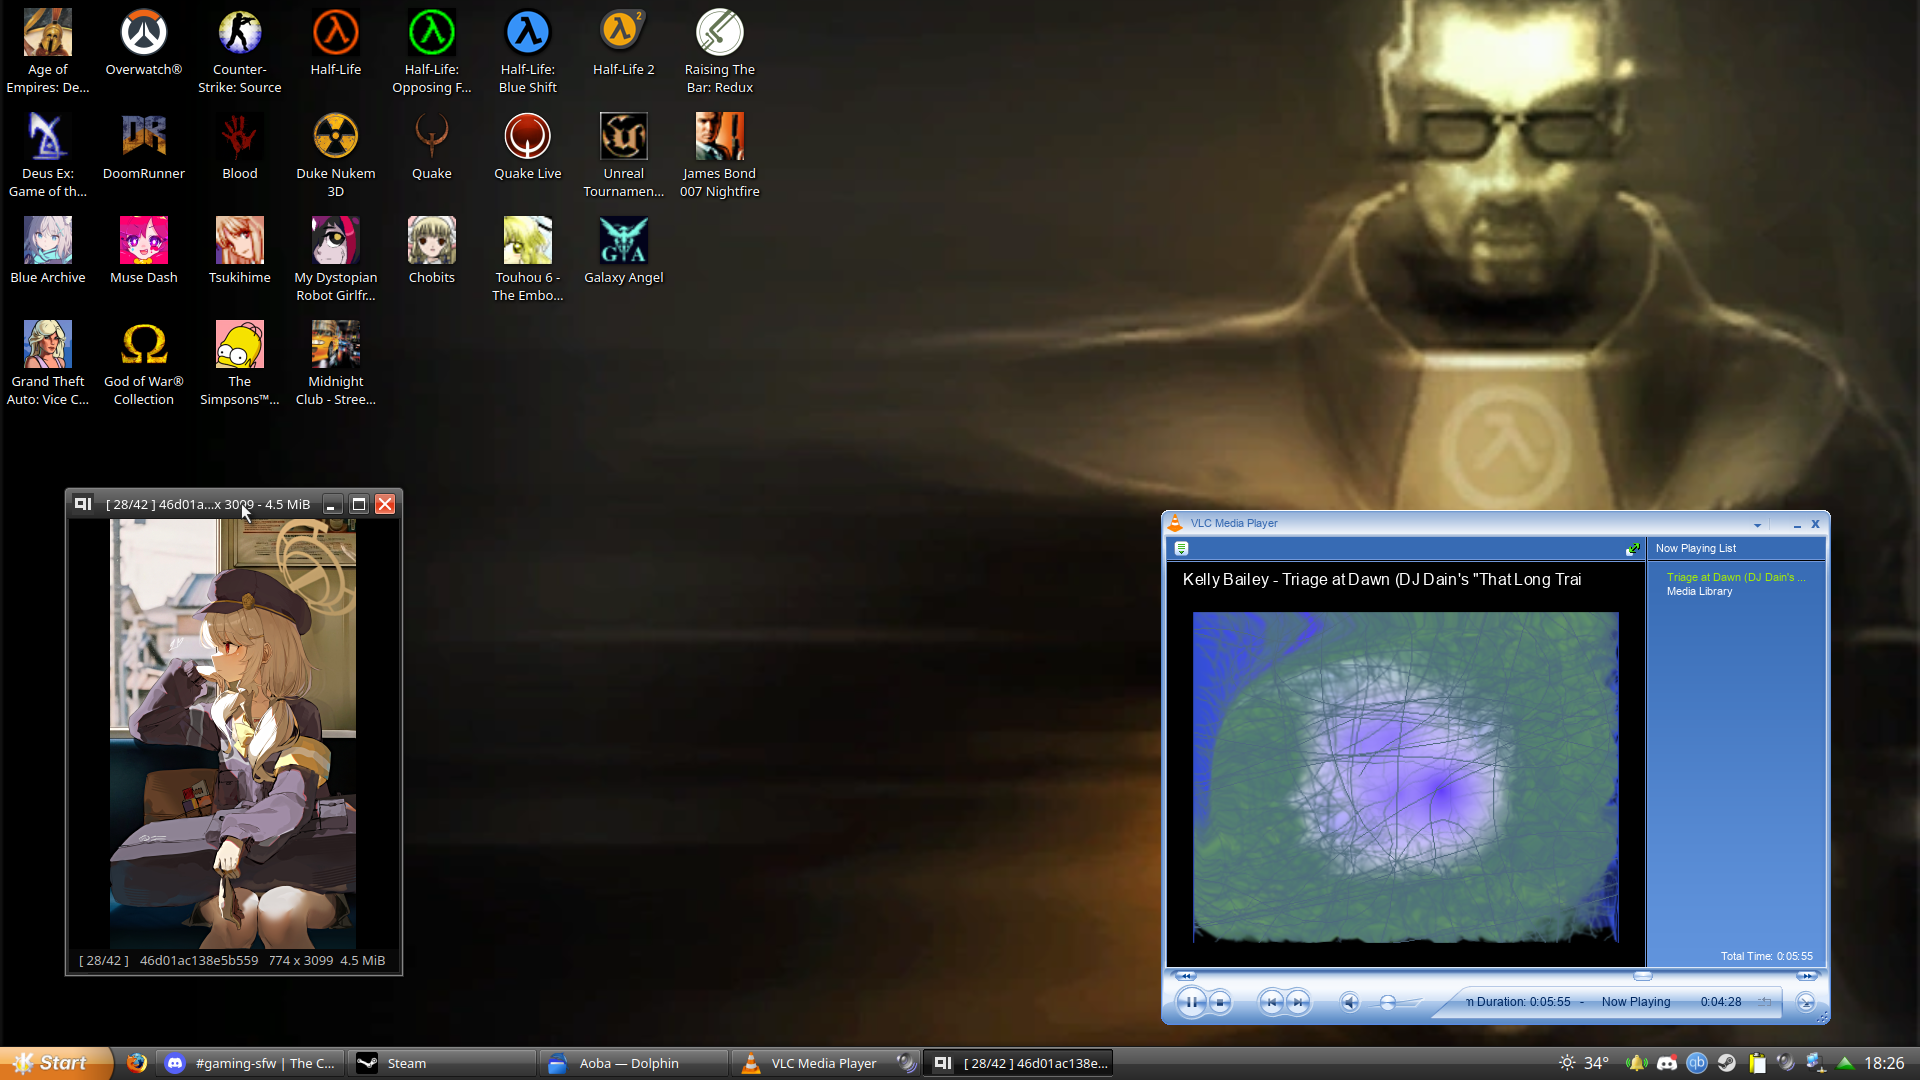Open the Unreal Tournament shortcut
The width and height of the screenshot is (1920, 1080).
(x=624, y=156)
